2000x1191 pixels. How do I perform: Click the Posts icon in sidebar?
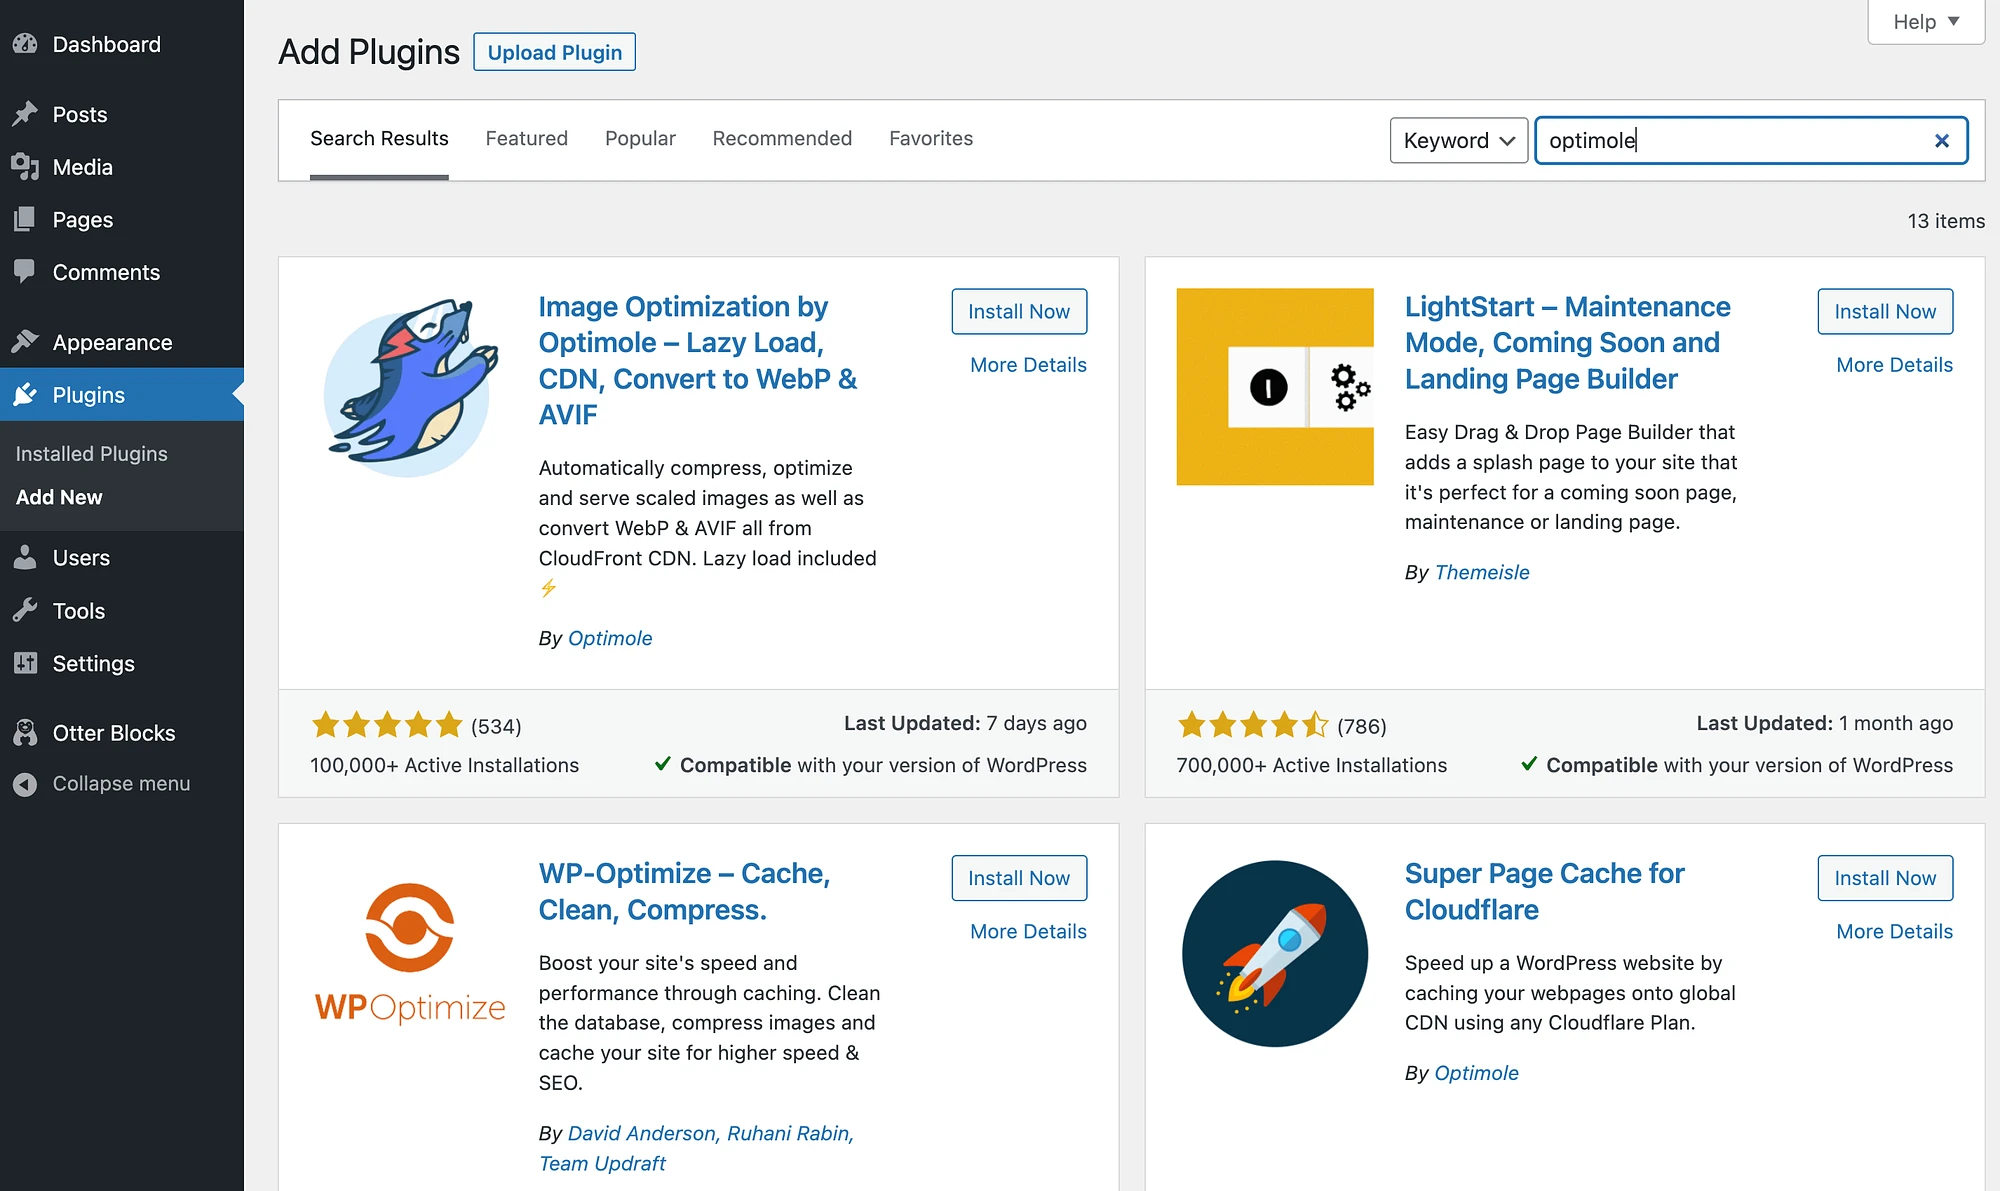27,113
